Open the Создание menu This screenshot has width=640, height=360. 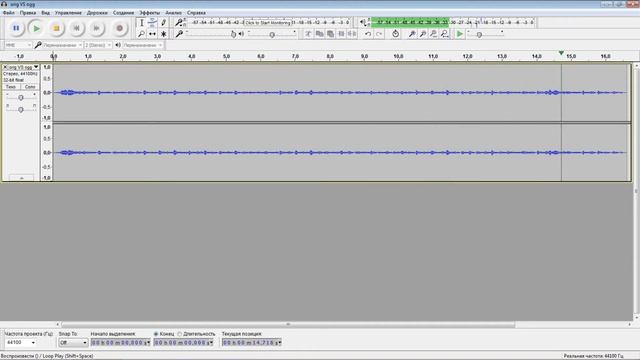point(123,13)
